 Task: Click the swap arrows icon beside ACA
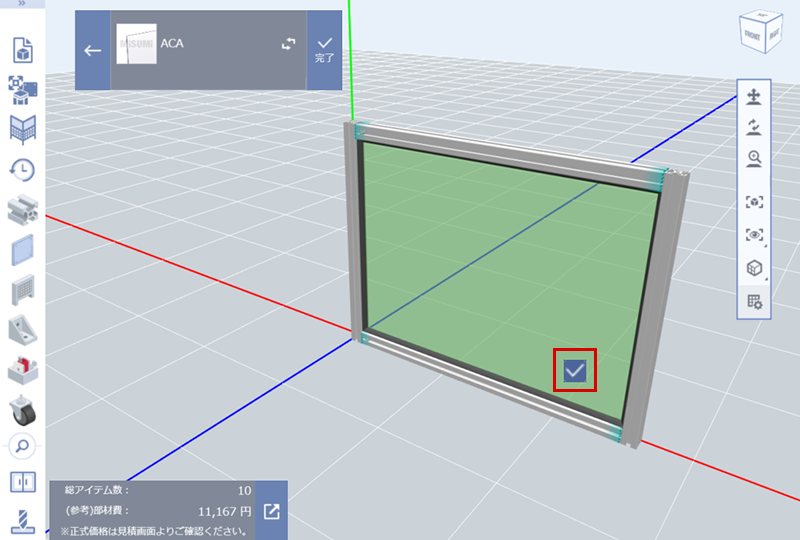(x=289, y=45)
